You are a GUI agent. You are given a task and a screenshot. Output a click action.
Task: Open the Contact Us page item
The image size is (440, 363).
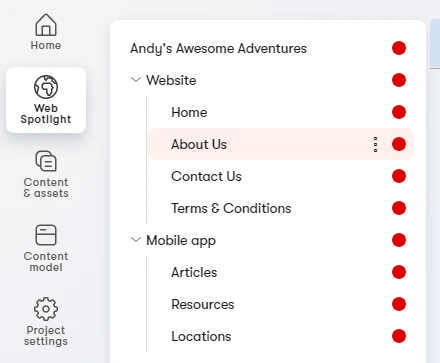(x=206, y=176)
